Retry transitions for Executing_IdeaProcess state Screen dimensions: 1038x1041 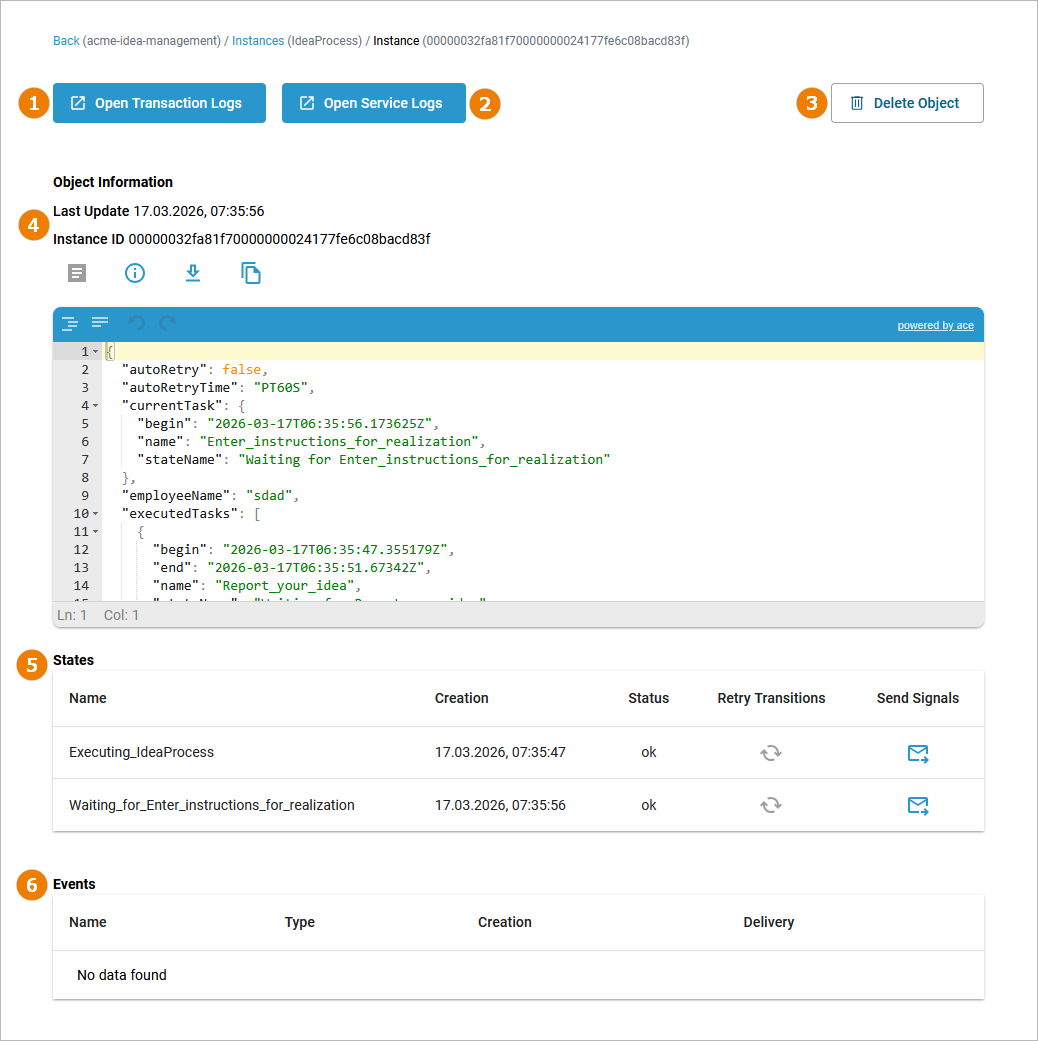[x=770, y=753]
